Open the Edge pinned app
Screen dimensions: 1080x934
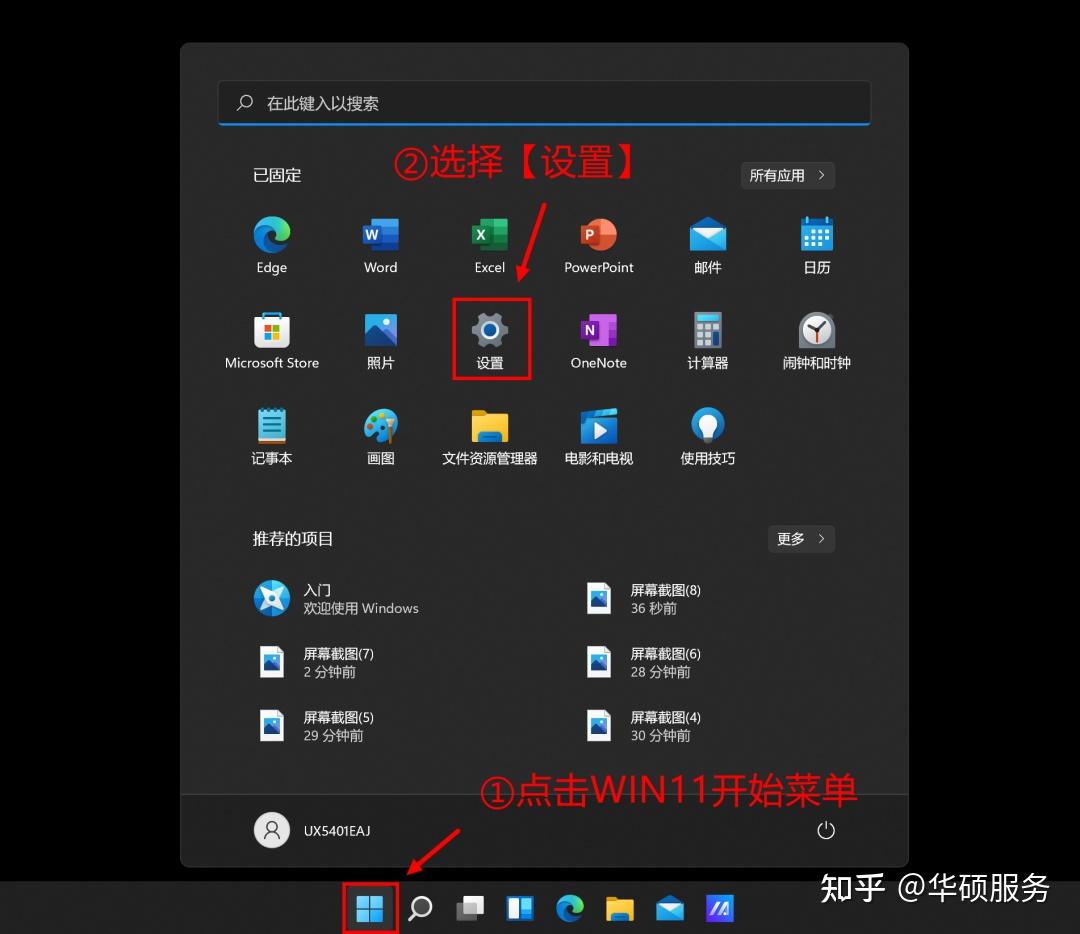pos(271,245)
